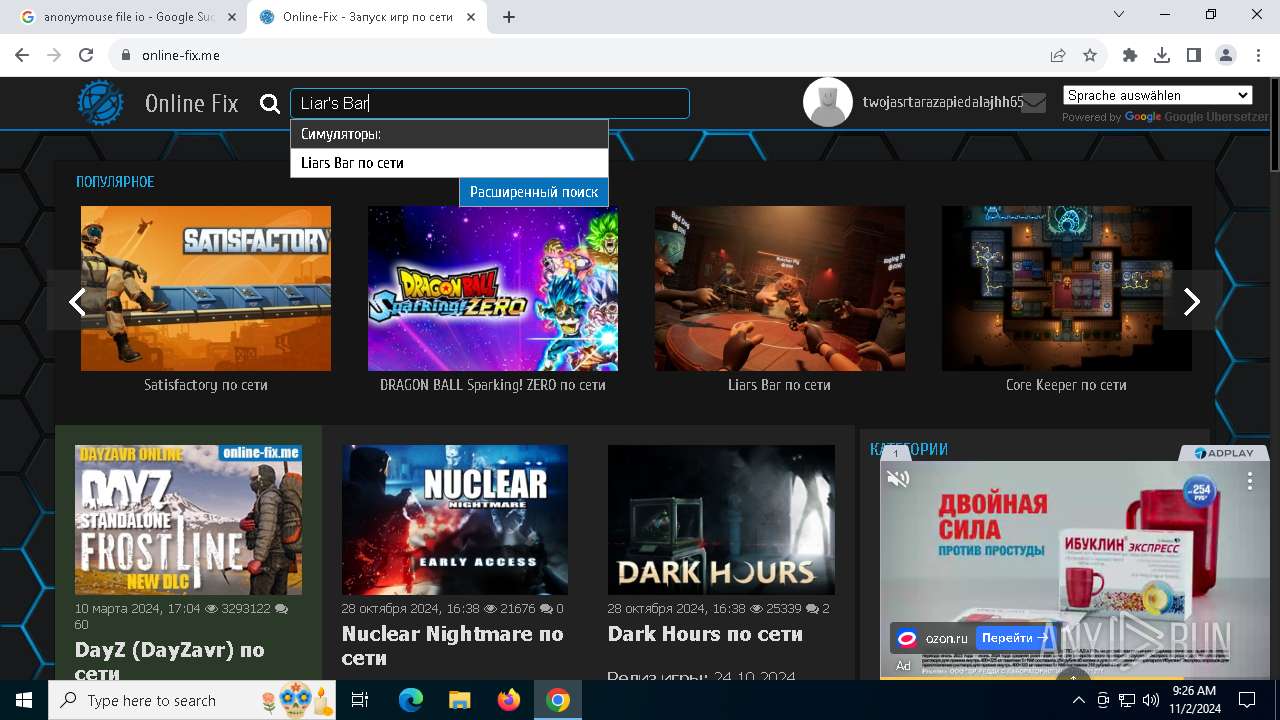Viewport: 1280px width, 720px height.
Task: Click ПОПУЛЯРНОЕ section heading
Action: point(115,182)
